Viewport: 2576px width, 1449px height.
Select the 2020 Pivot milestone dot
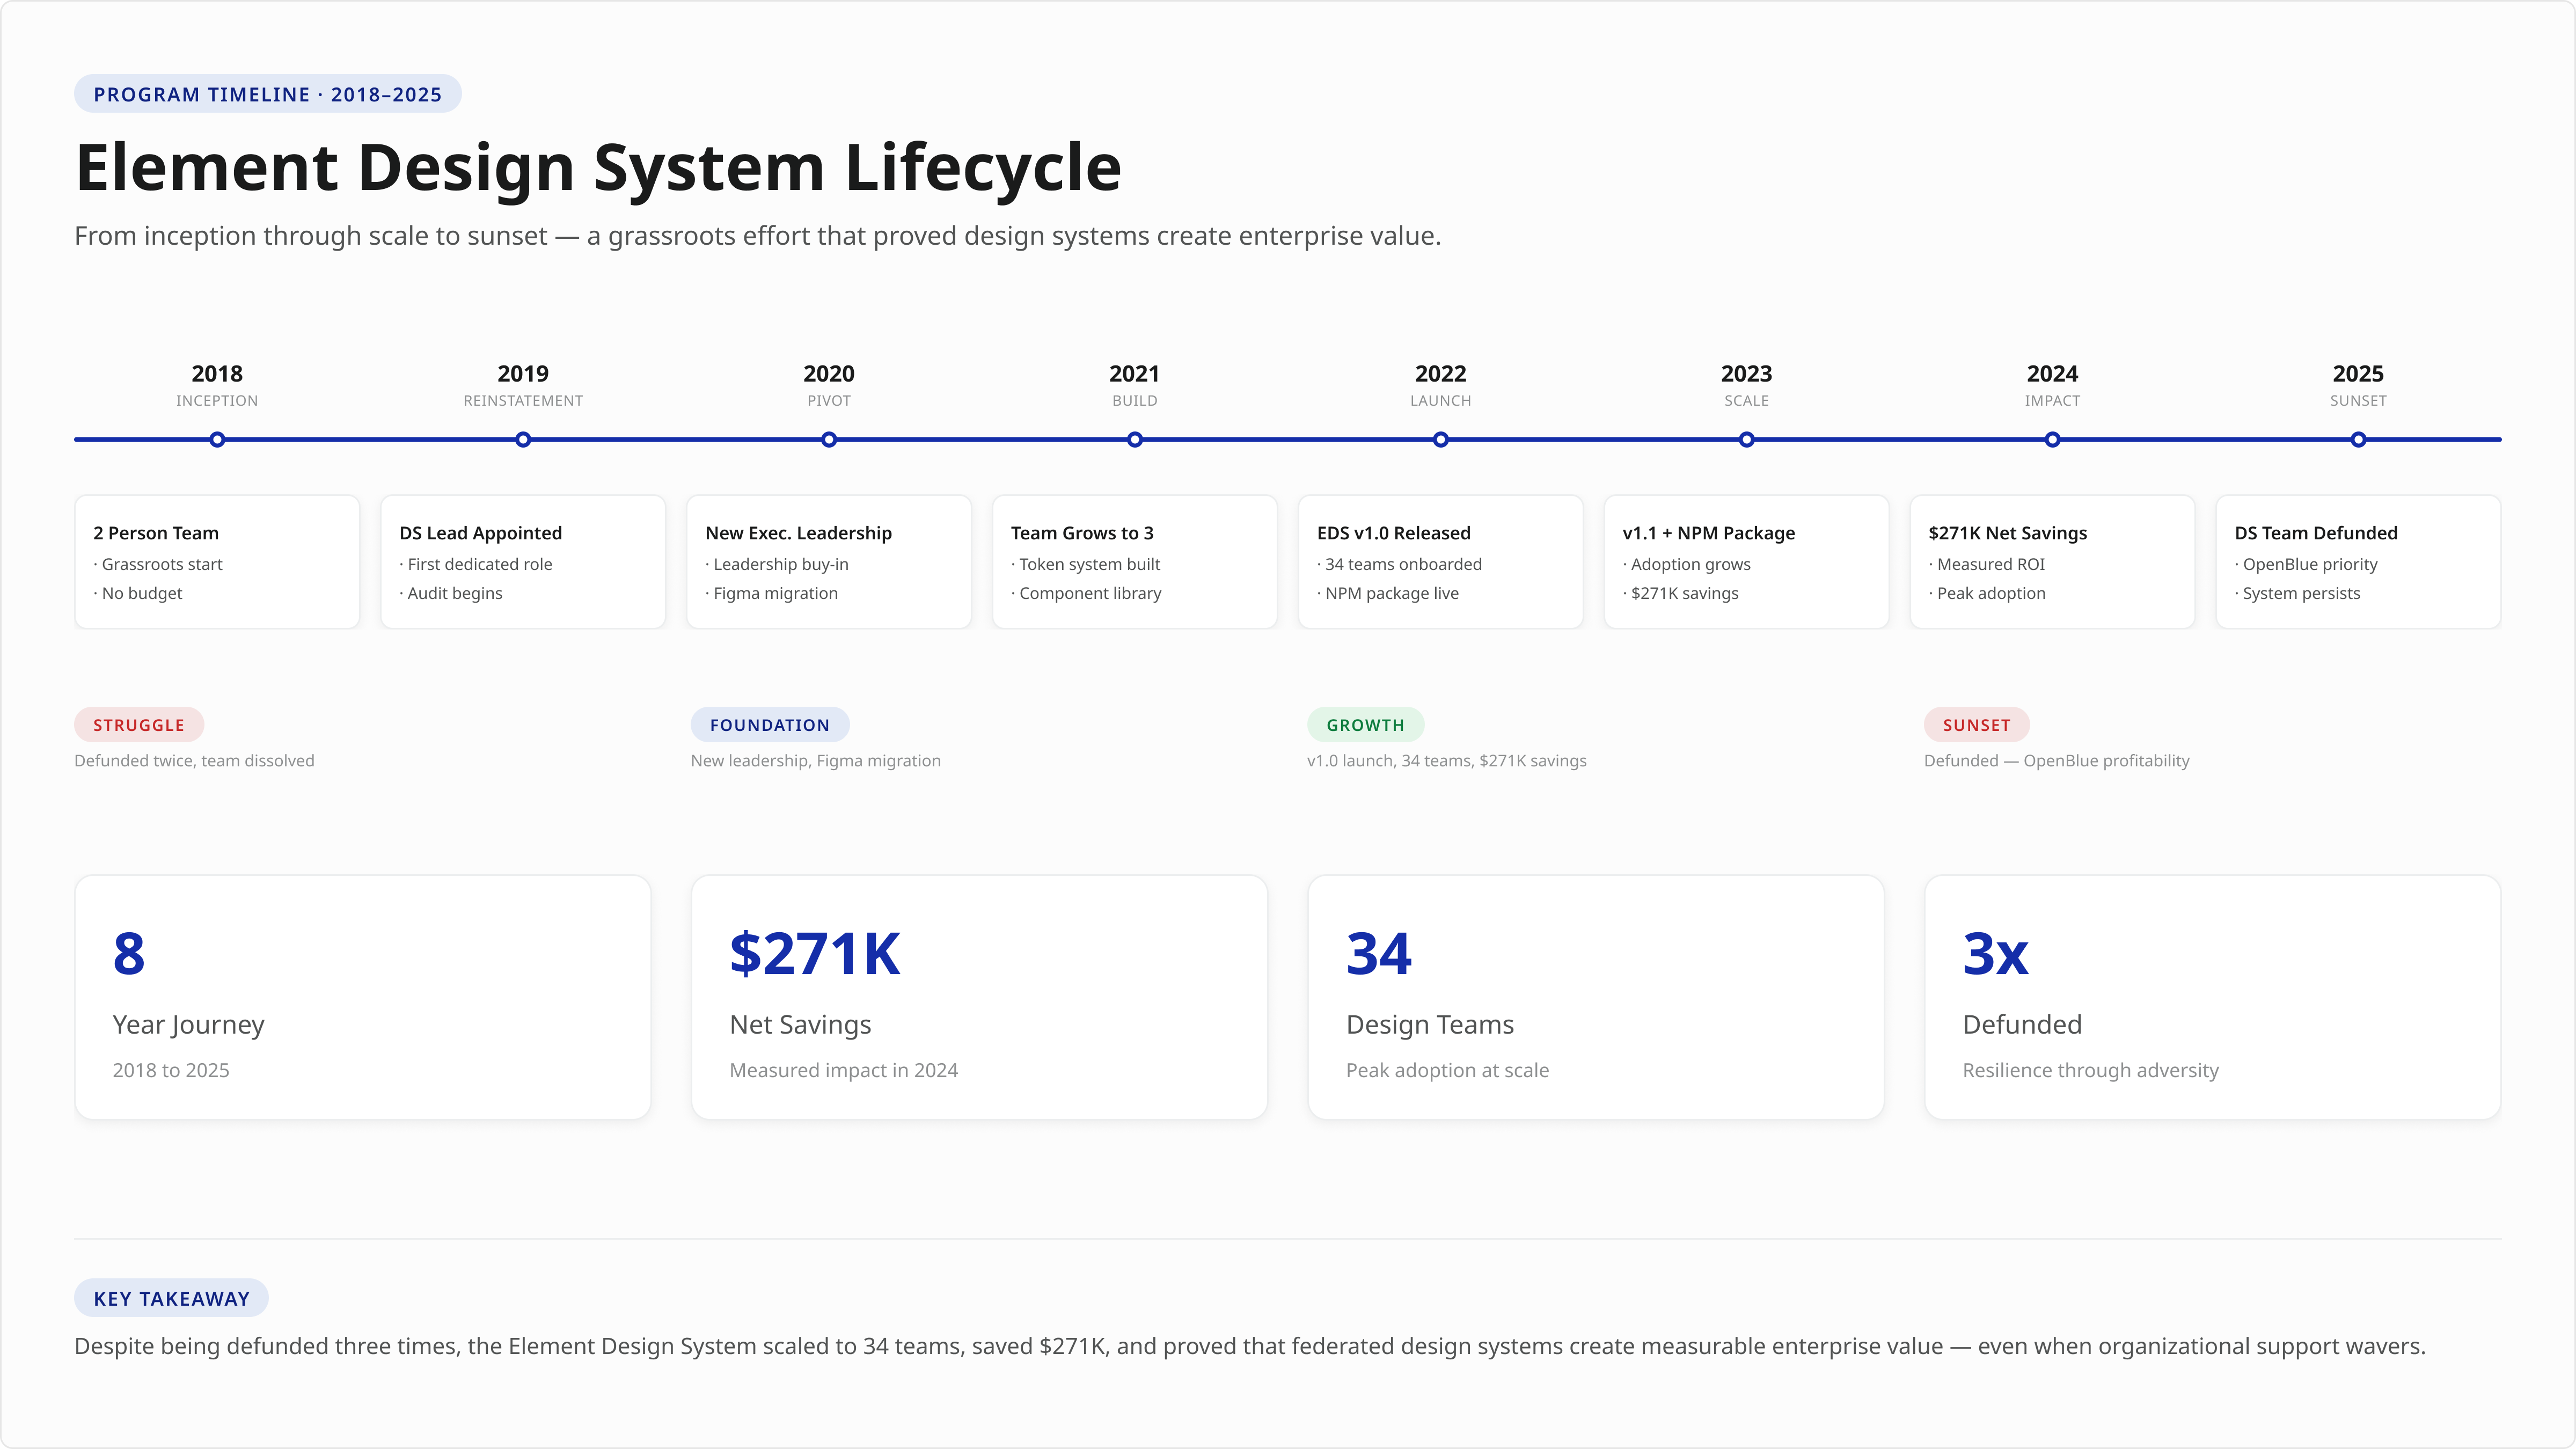point(828,439)
